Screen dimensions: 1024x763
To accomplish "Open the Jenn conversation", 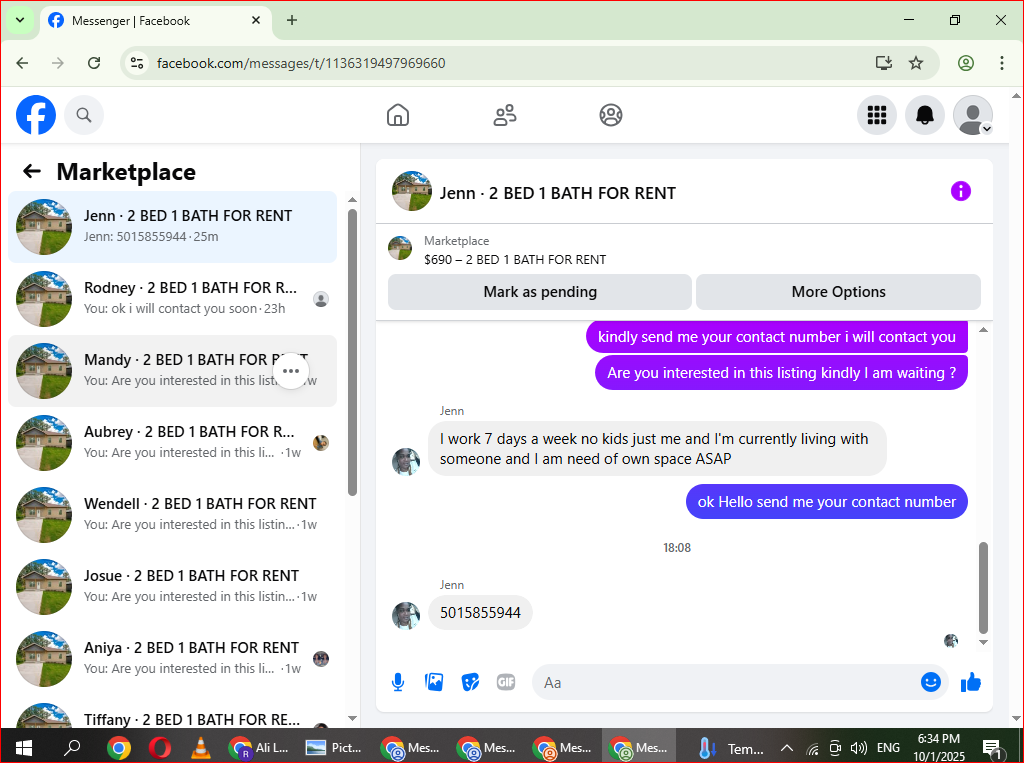I will pyautogui.click(x=172, y=227).
